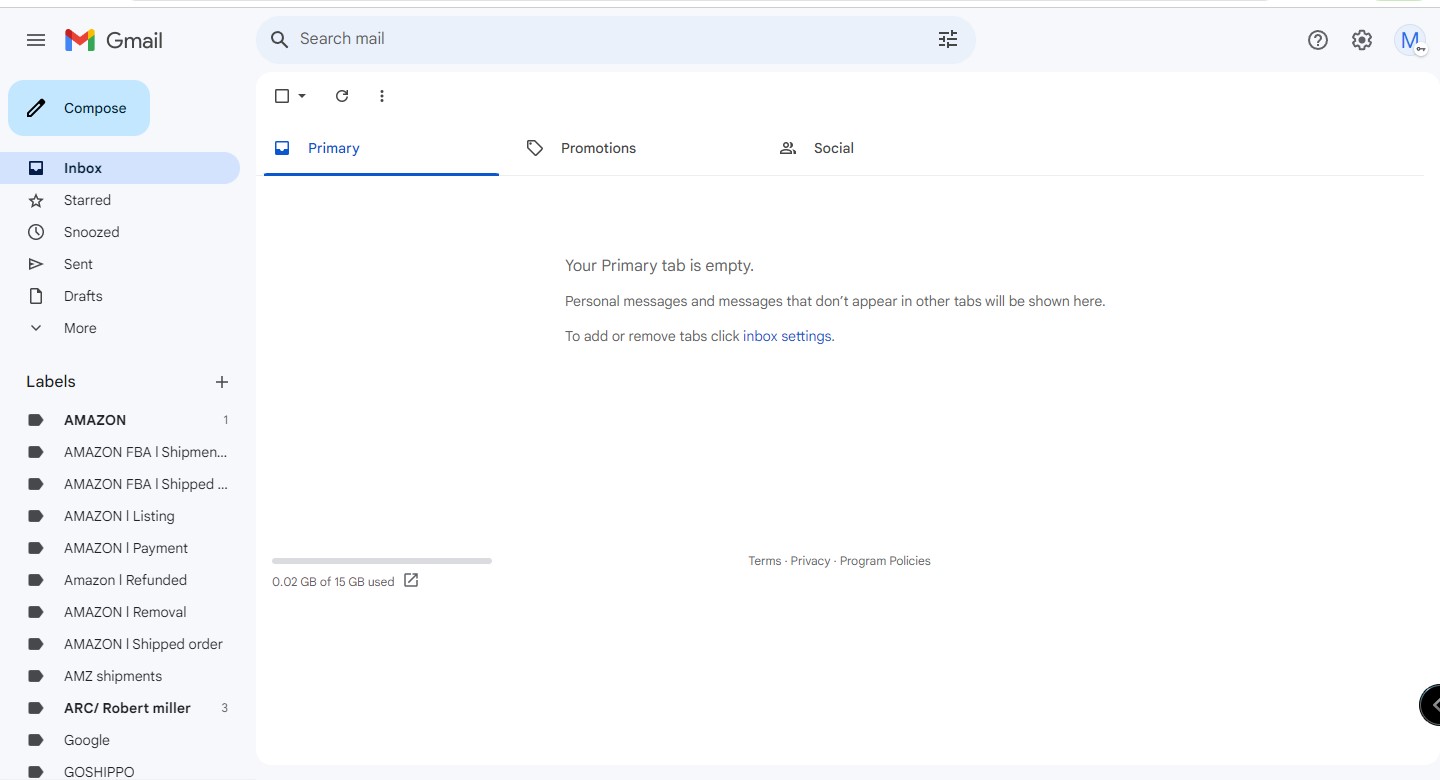The width and height of the screenshot is (1440, 780).
Task: Open the AMAZON label
Action: (120, 420)
